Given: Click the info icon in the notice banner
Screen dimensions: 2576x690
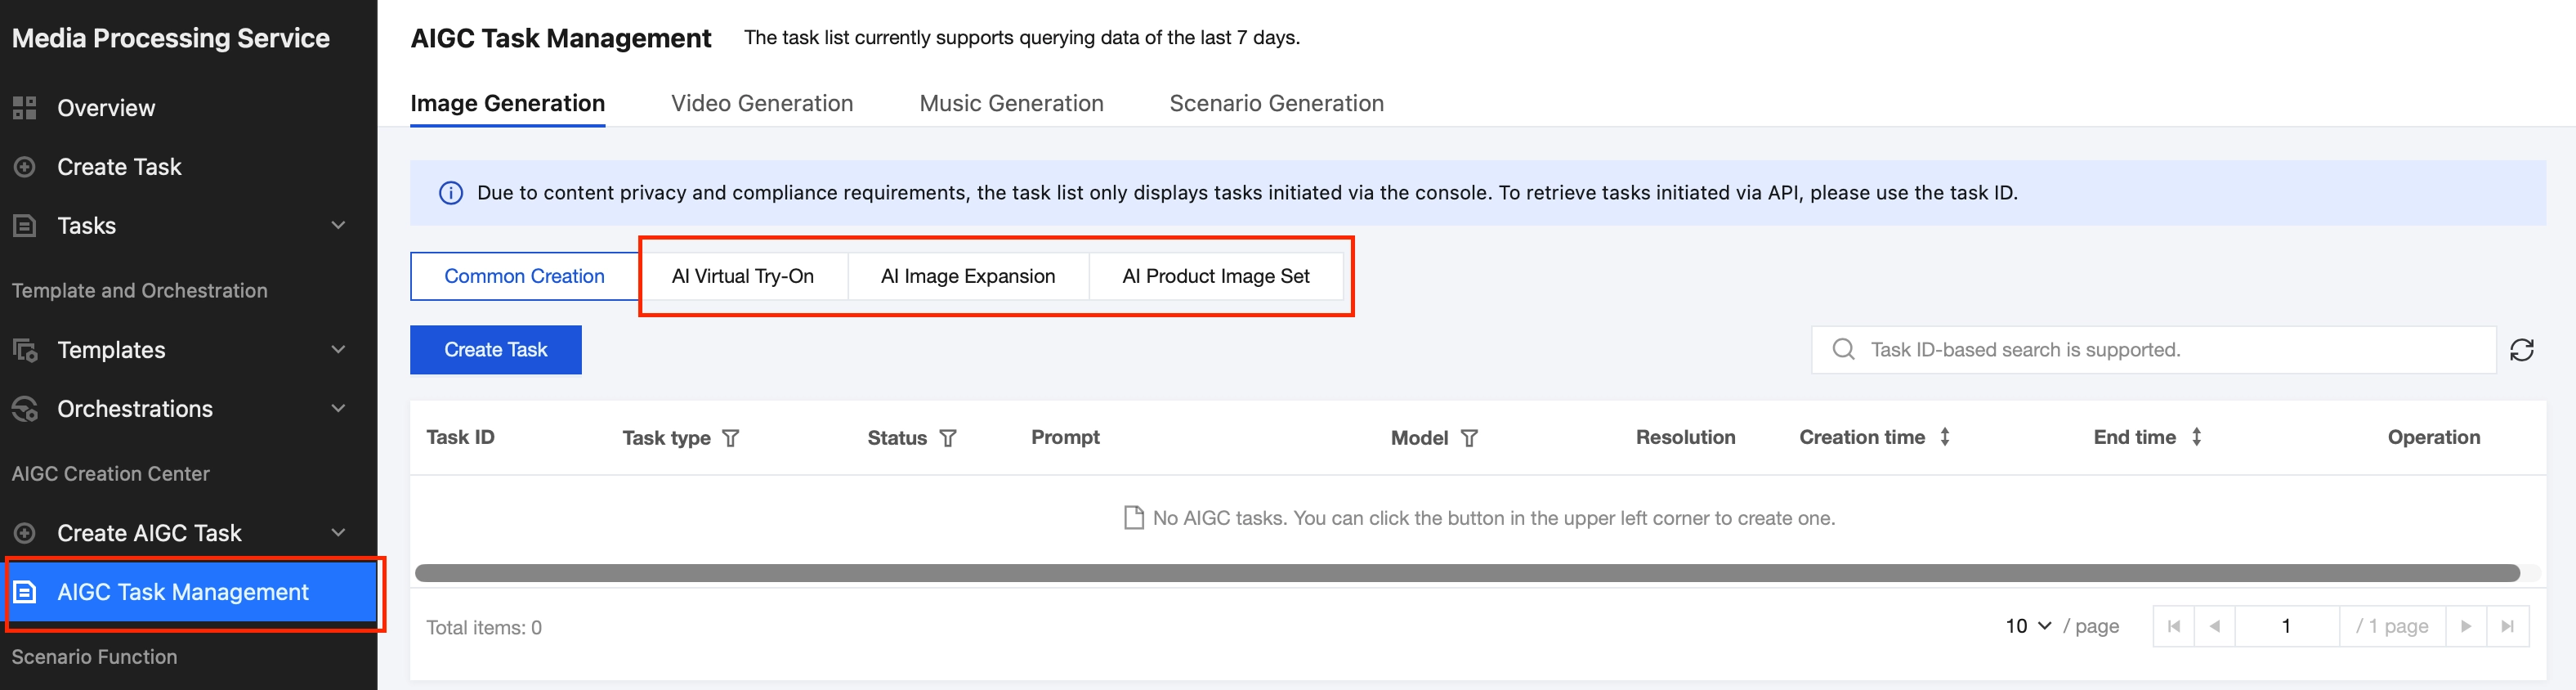Looking at the screenshot, I should 451,193.
